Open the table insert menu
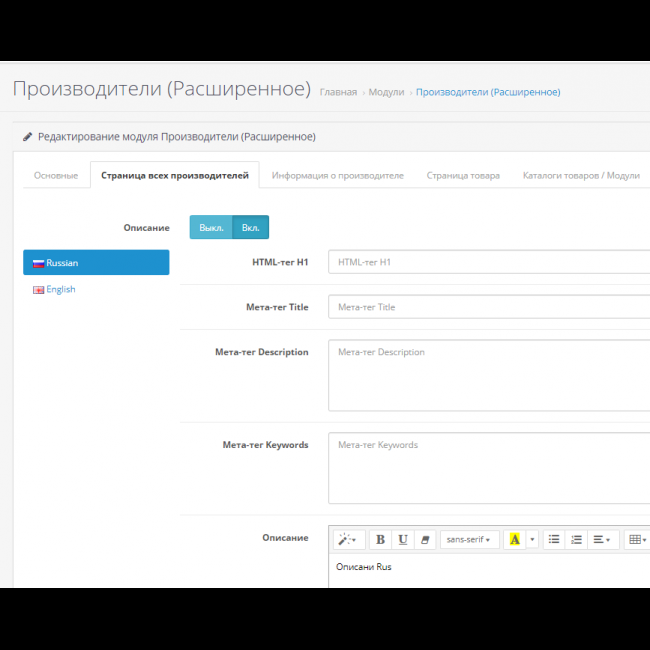This screenshot has width=650, height=650. click(x=637, y=539)
